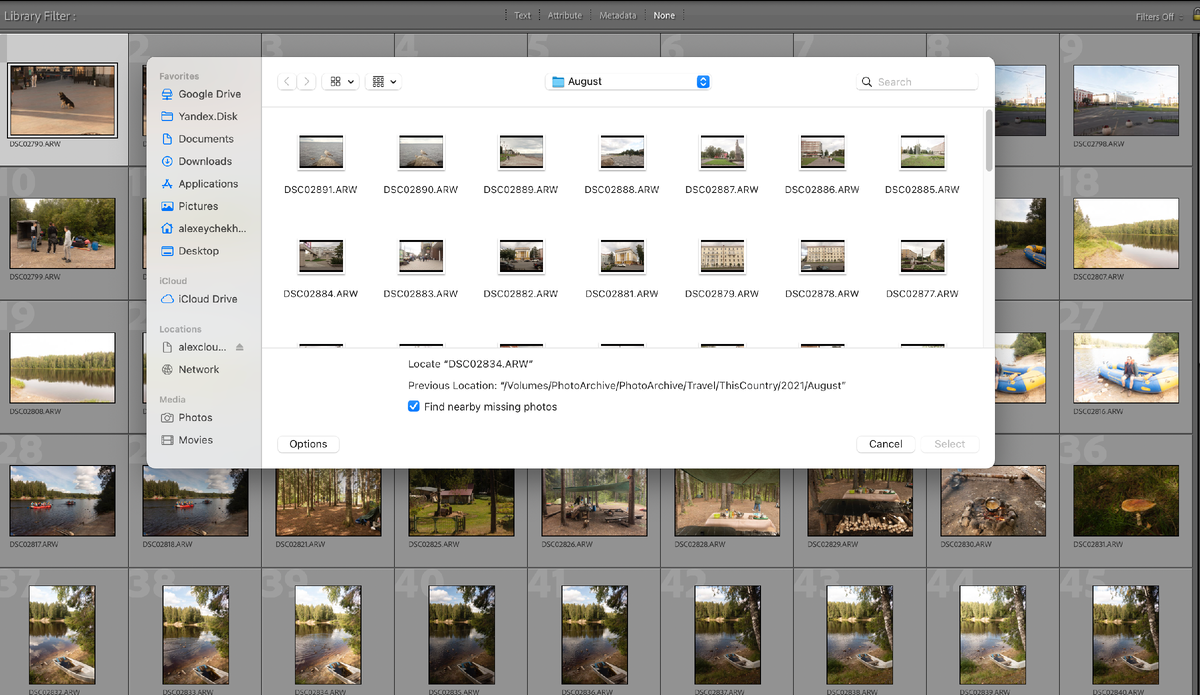
Task: Go forward with the right arrow
Action: point(306,82)
